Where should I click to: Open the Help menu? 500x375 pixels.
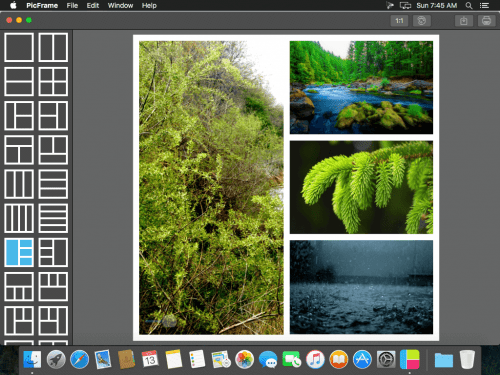pos(149,5)
